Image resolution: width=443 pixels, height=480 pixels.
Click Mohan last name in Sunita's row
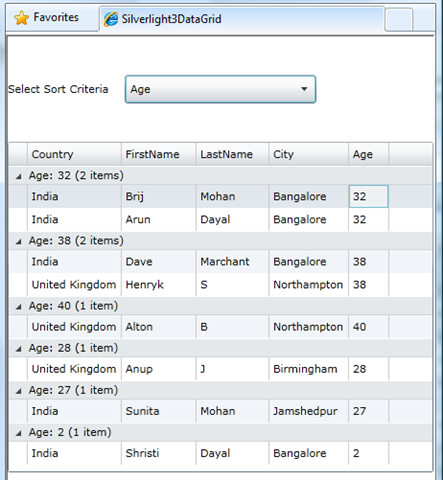(232, 411)
